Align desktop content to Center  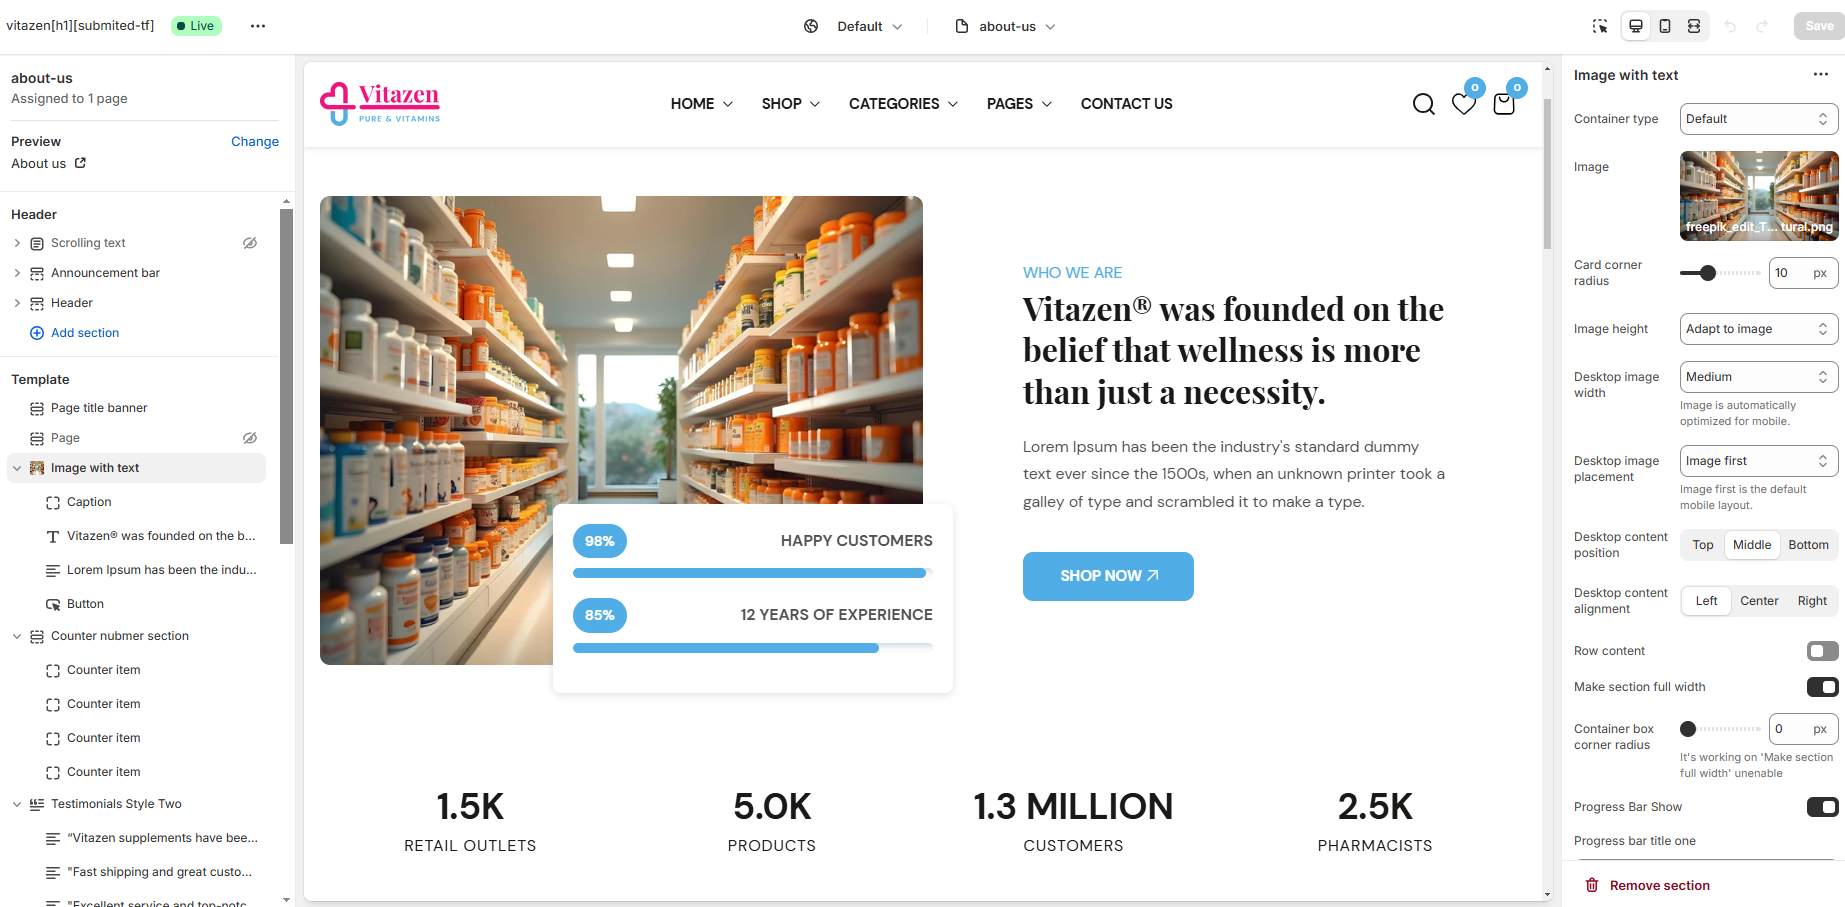(1759, 601)
